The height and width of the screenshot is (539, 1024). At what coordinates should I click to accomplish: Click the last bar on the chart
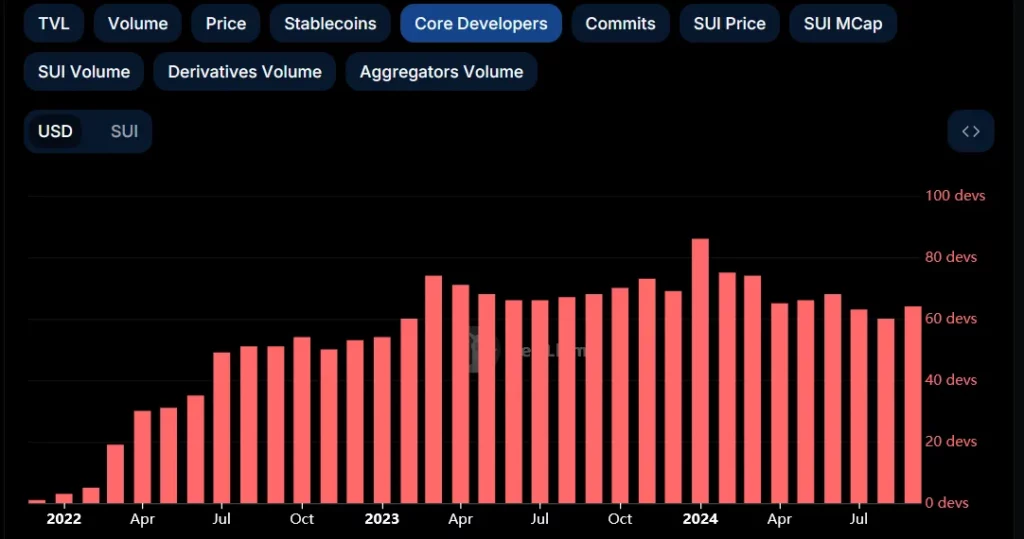tap(913, 404)
